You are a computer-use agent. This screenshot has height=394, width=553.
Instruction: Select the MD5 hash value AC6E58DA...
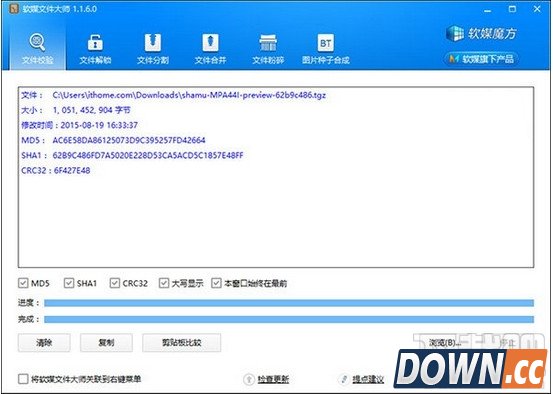click(129, 140)
